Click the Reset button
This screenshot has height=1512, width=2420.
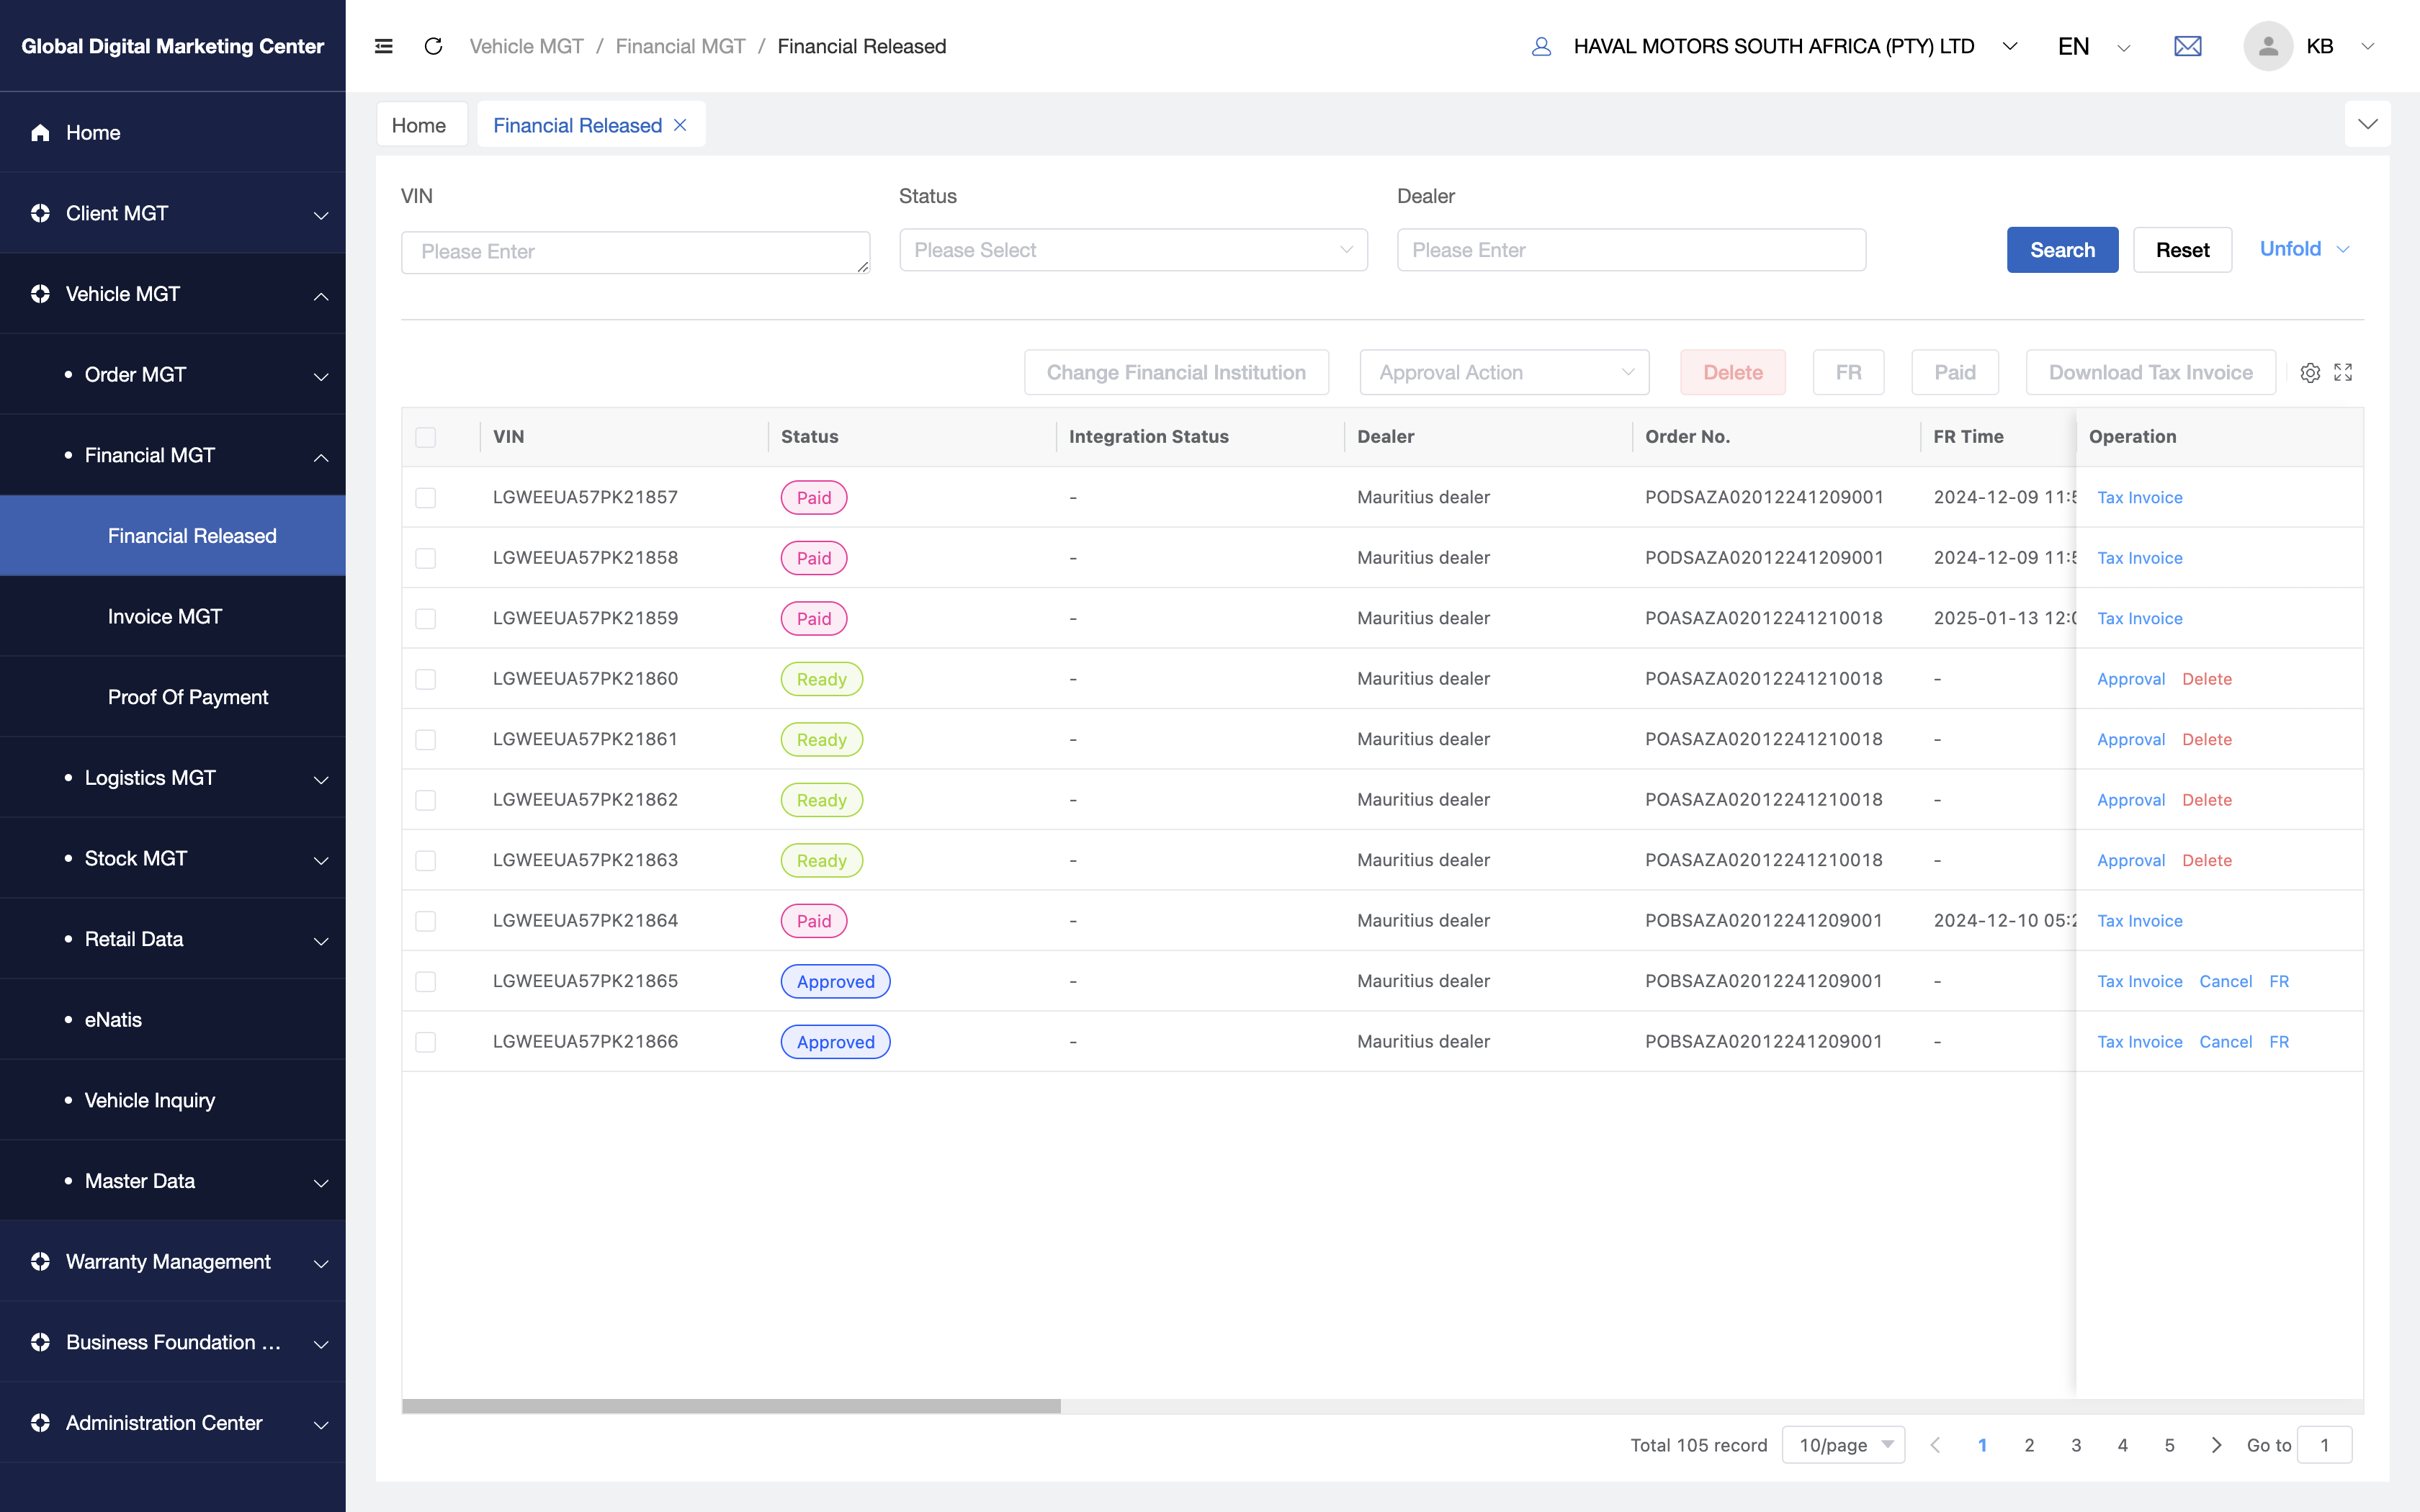[2182, 250]
